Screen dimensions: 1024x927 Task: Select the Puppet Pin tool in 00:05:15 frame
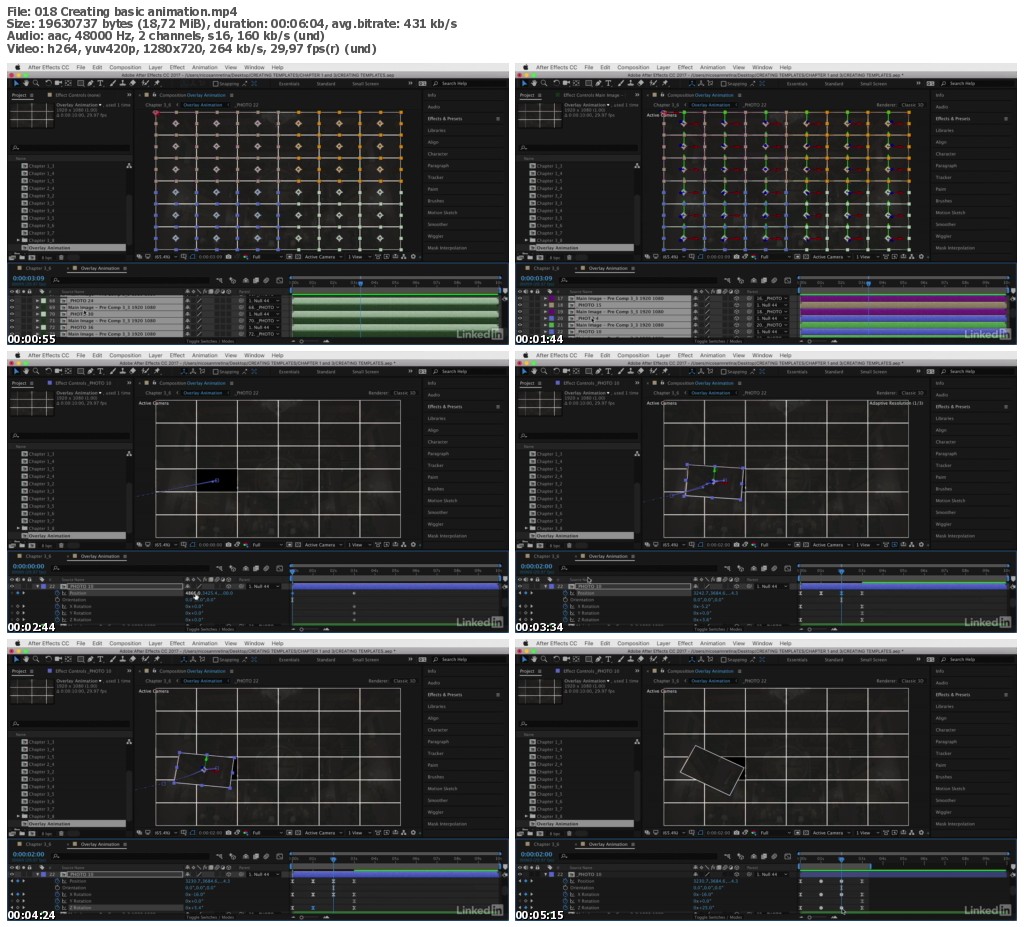[x=665, y=660]
